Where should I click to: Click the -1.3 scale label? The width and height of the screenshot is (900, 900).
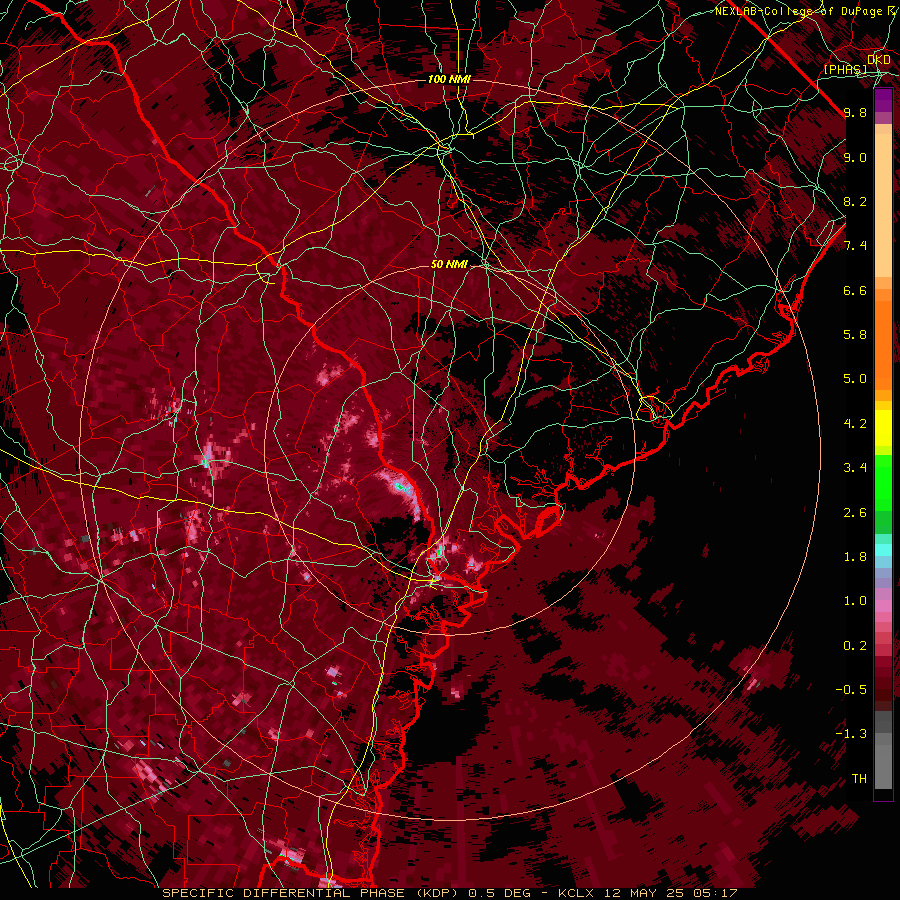(851, 734)
